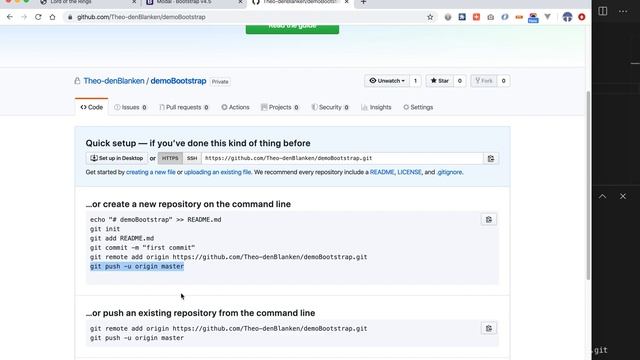Open the demoBootstrap repository link

178,81
